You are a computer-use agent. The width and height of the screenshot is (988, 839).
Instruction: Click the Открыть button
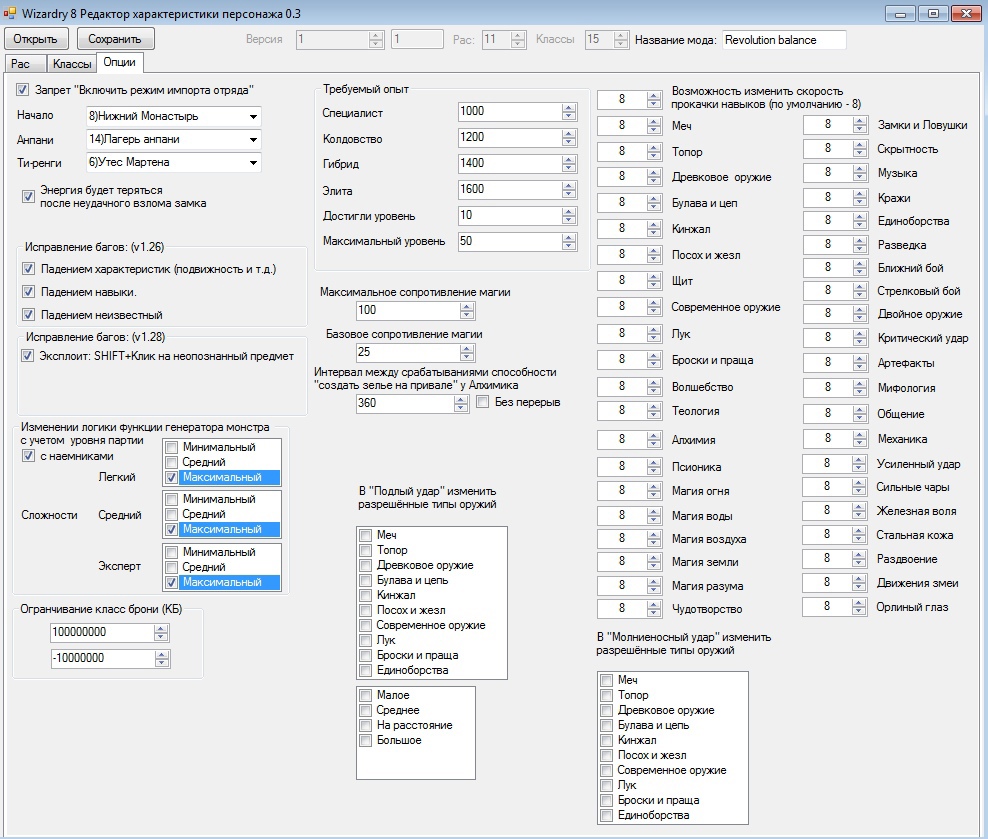click(36, 39)
